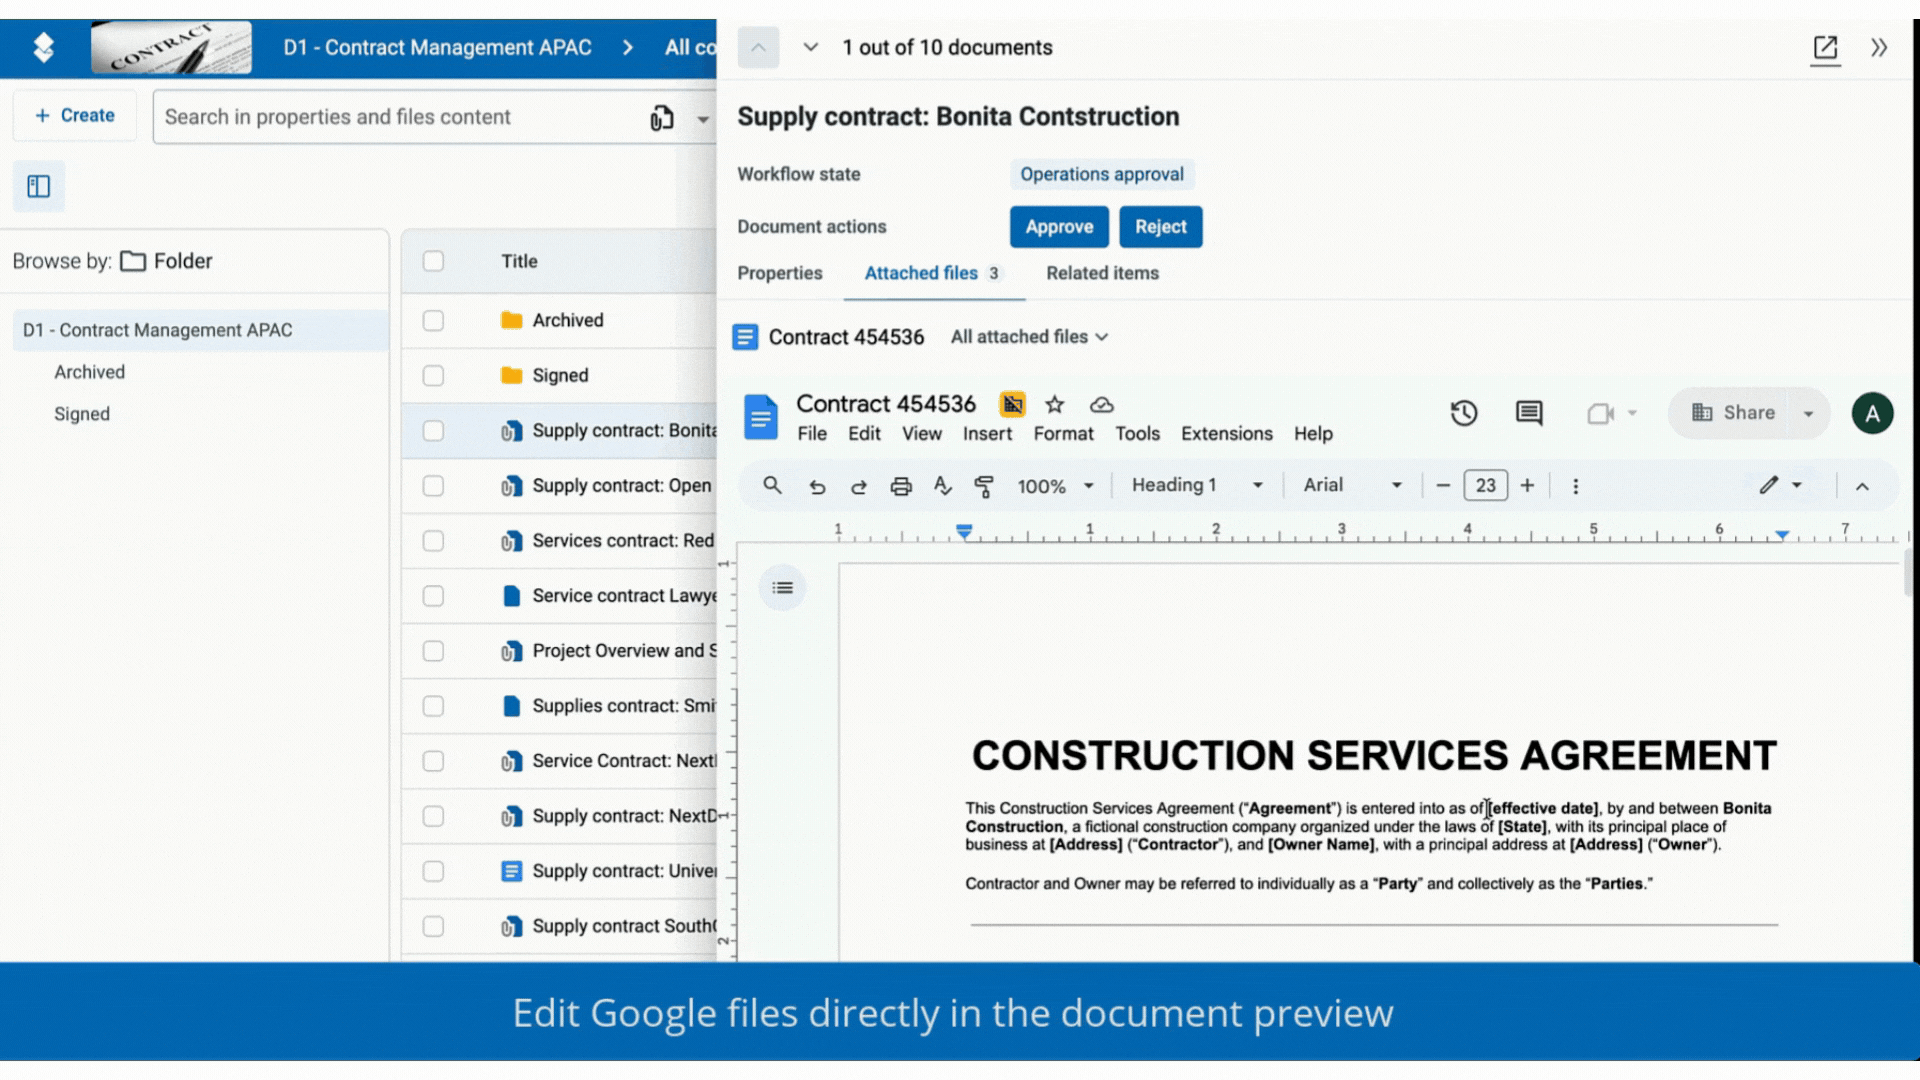Switch to the Properties tab

coord(780,274)
